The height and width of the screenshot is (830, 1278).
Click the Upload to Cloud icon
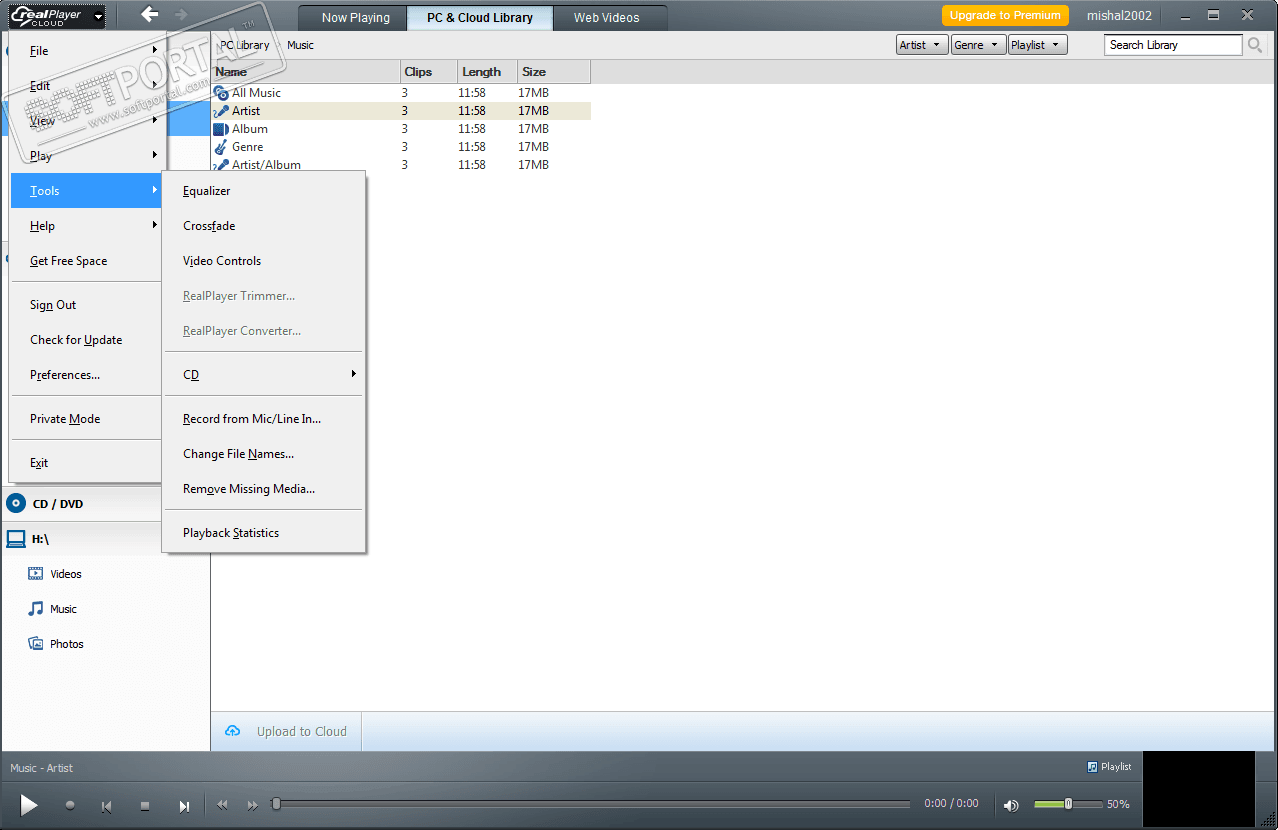[233, 731]
